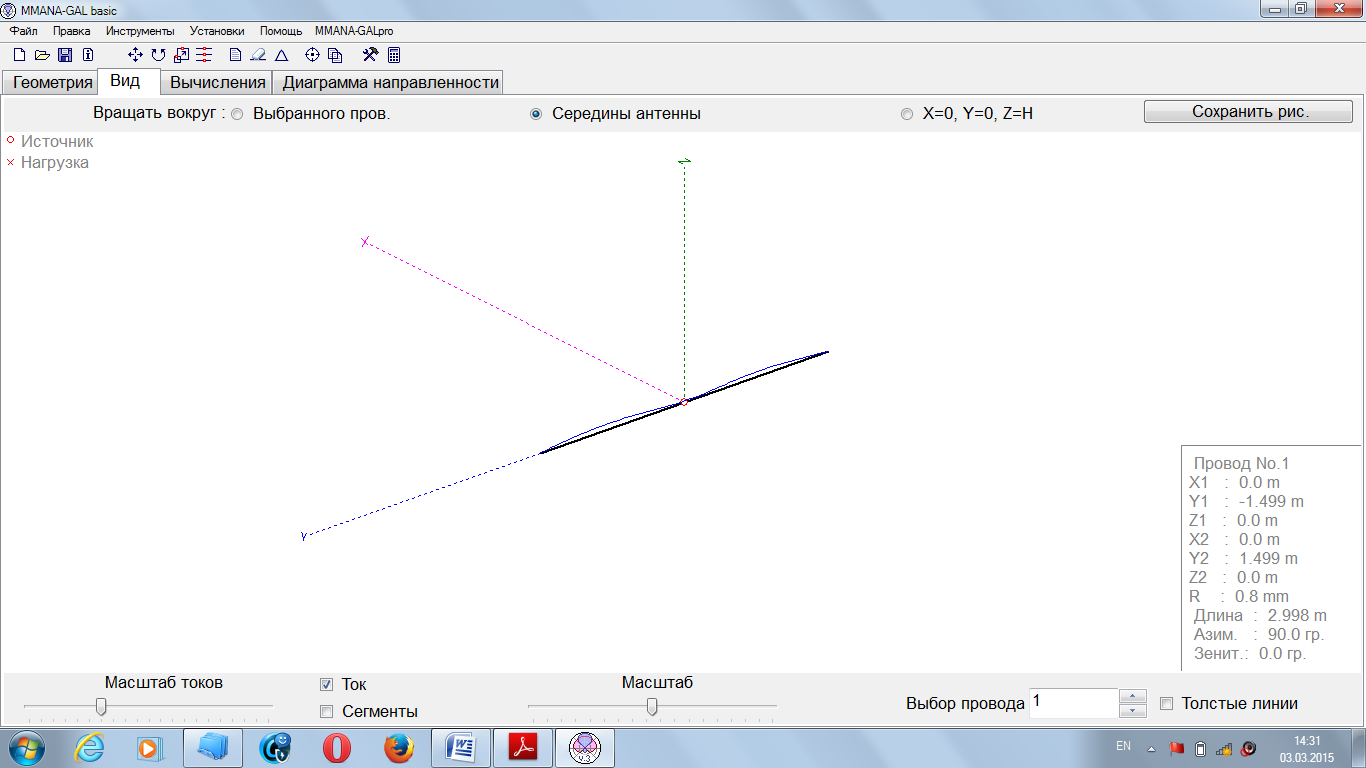Click the New file icon
Viewport: 1366px width, 768px height.
tap(19, 55)
